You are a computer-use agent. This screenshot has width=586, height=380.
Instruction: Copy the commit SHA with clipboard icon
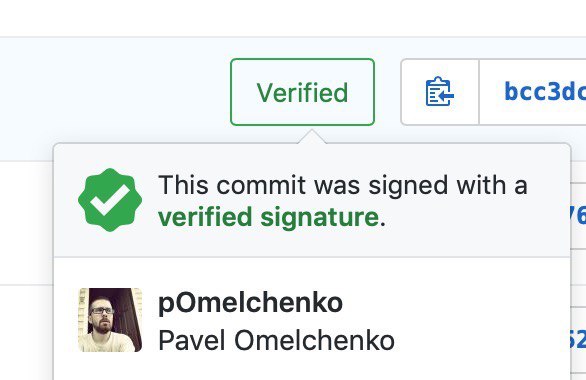[x=440, y=92]
